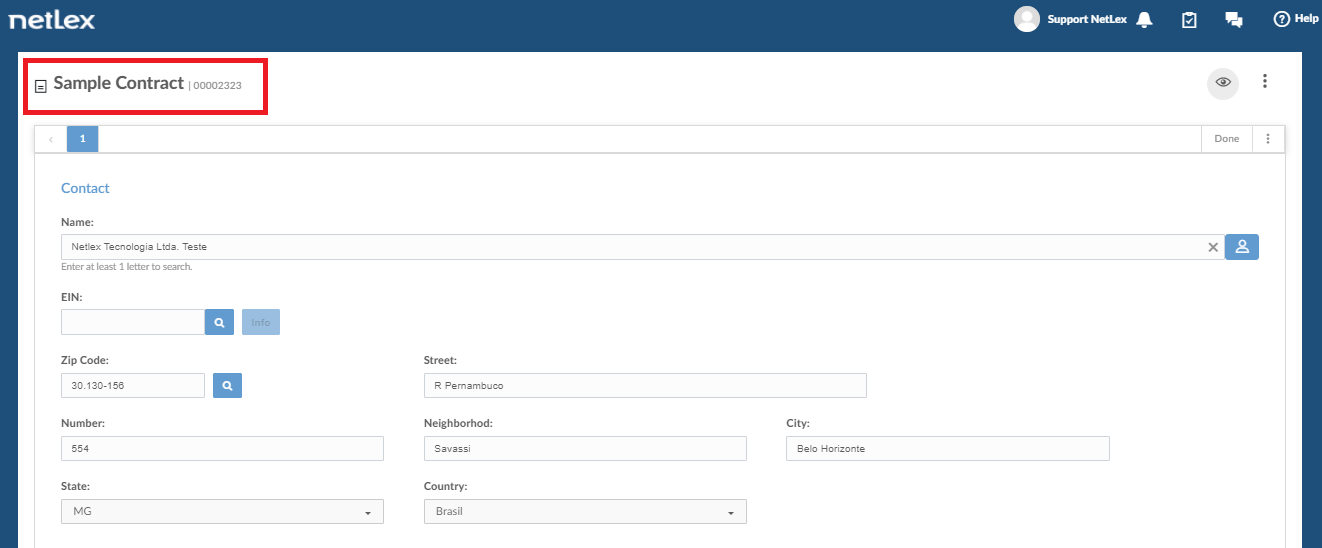
Task: Open three-dot menu beside Done
Action: [x=1268, y=139]
